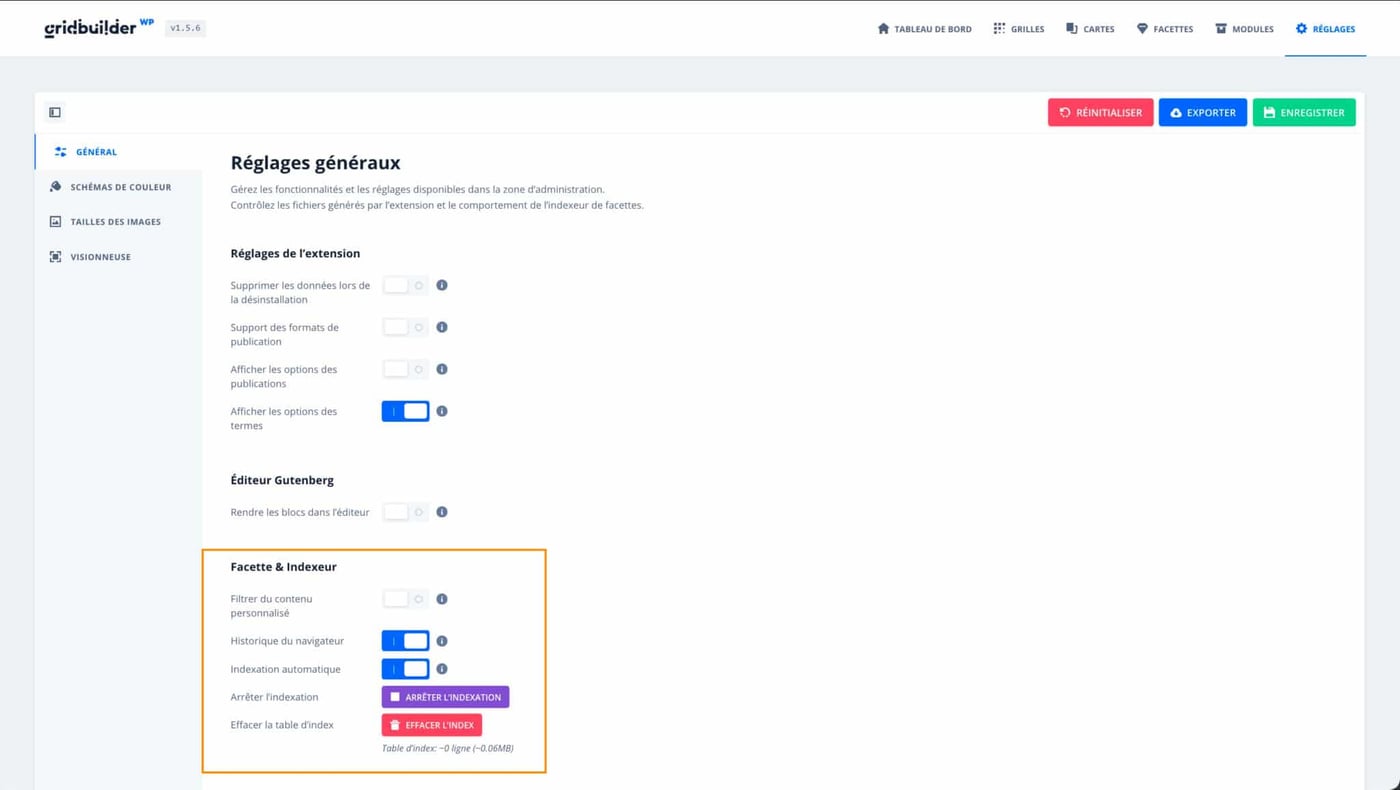Viewport: 1400px width, 790px height.
Task: Click the Enregistrer button to save settings
Action: click(1304, 112)
